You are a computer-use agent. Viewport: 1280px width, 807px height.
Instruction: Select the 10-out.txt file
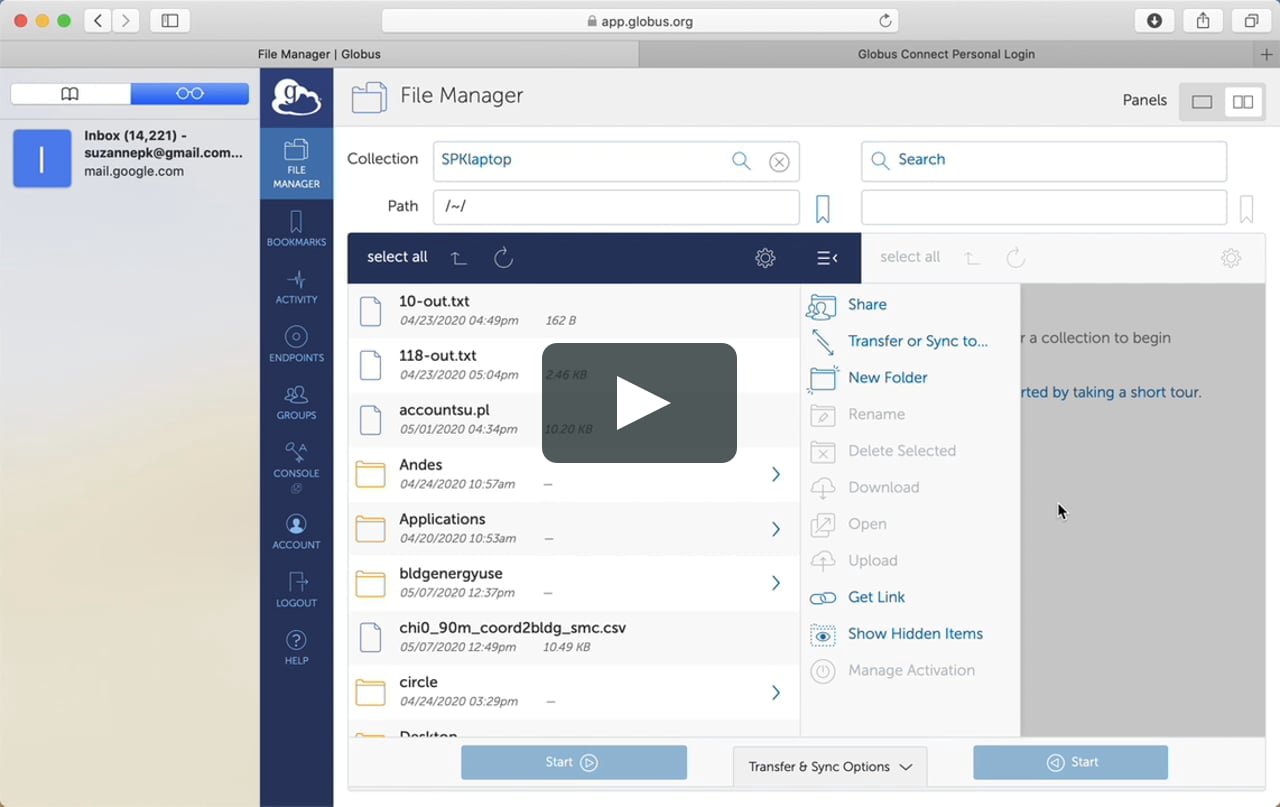[574, 311]
